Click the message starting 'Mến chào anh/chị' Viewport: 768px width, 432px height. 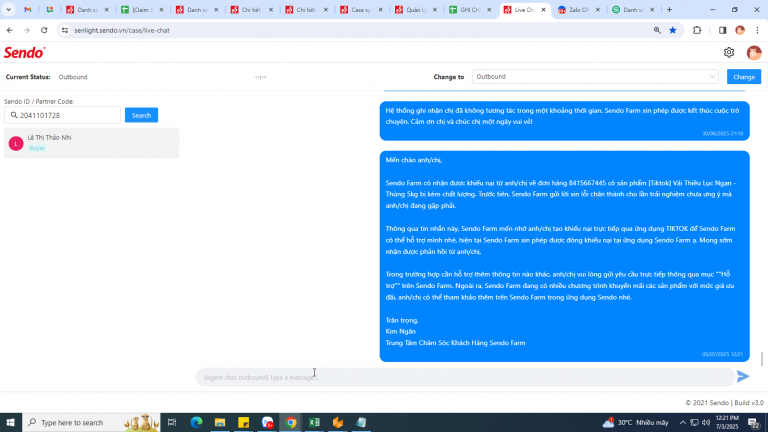point(564,256)
